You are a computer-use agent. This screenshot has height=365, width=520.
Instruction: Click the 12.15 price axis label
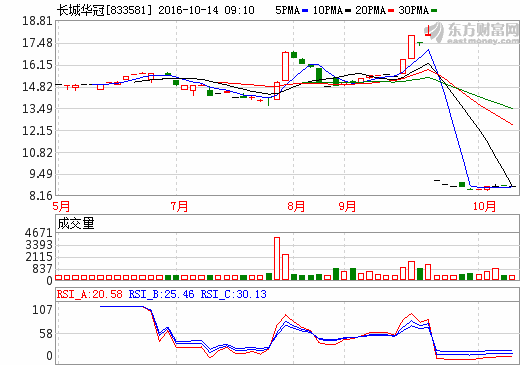click(37, 131)
